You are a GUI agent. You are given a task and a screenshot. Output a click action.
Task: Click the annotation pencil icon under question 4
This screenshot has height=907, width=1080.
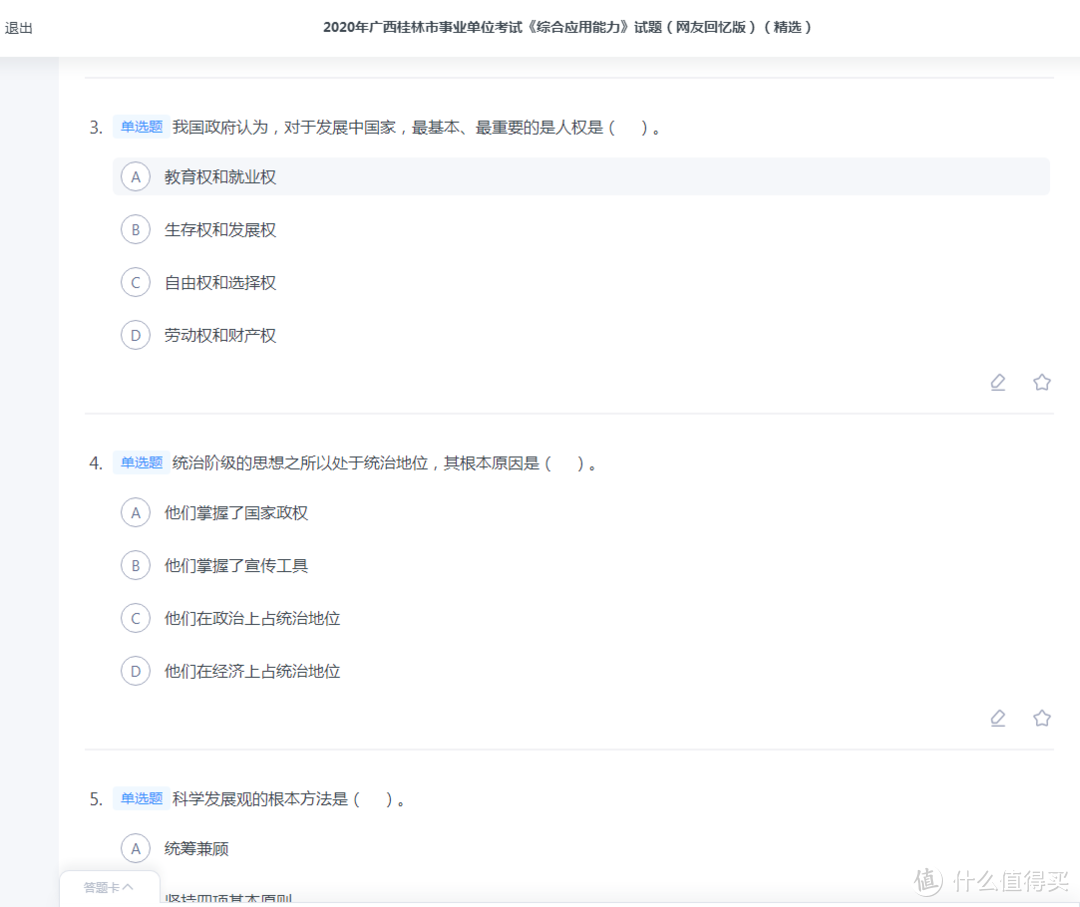(997, 718)
